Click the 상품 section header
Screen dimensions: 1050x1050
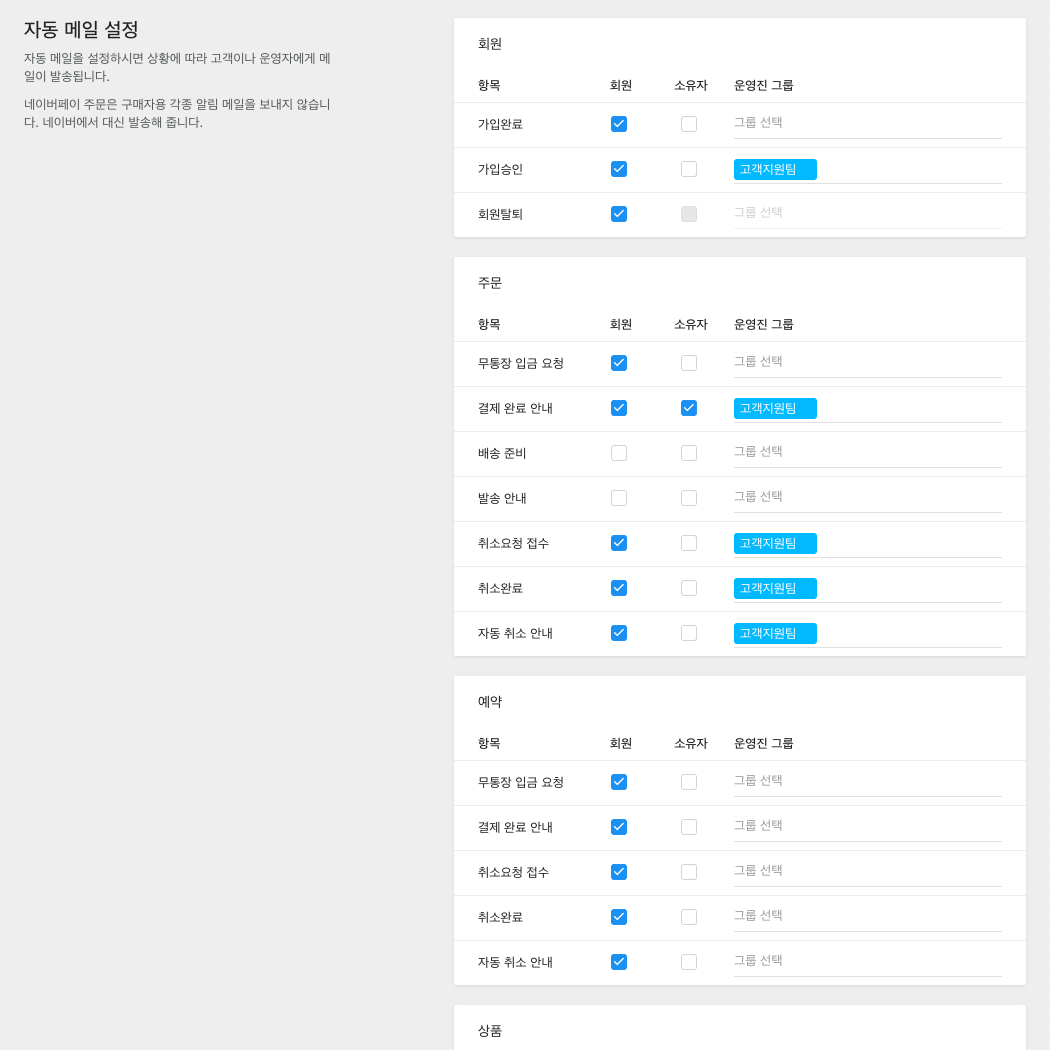point(490,1031)
